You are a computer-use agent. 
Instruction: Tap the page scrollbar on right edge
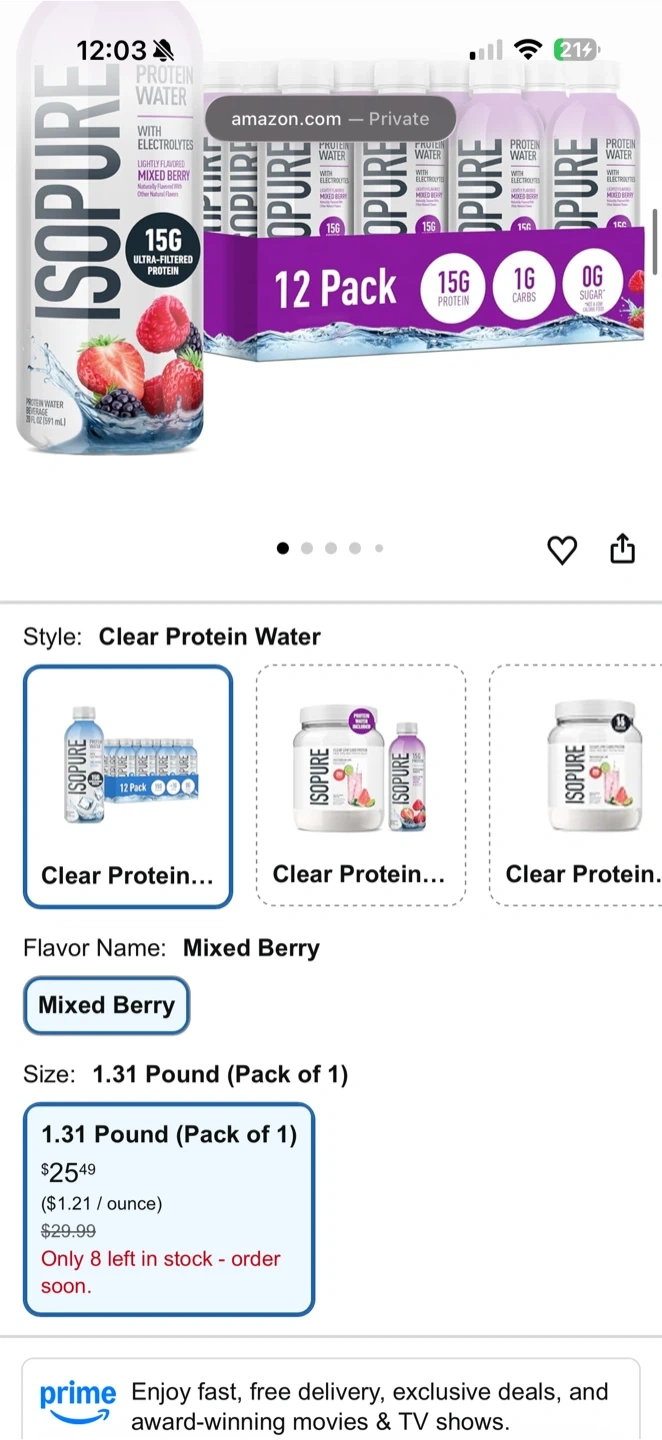click(x=655, y=240)
